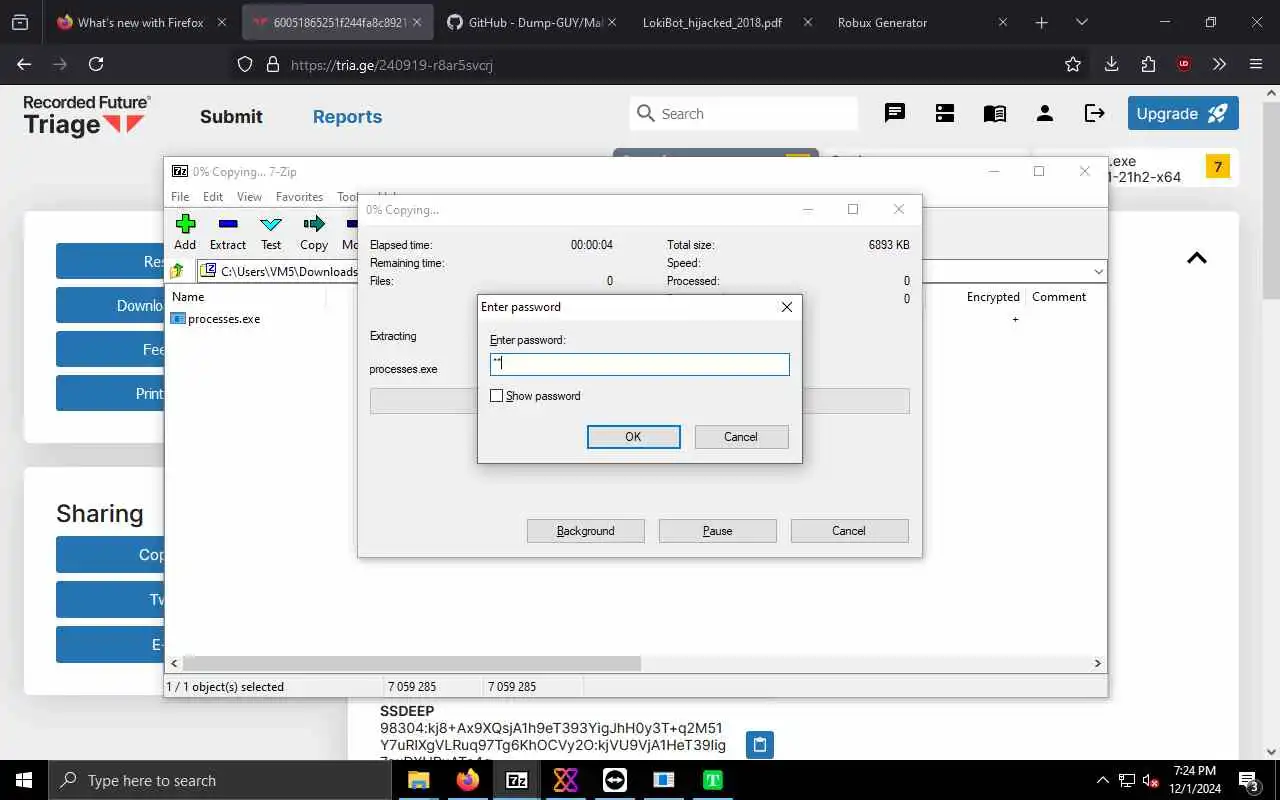Image resolution: width=1280 pixels, height=800 pixels.
Task: Click the 7-Zip Test toolbar icon
Action: point(271,232)
